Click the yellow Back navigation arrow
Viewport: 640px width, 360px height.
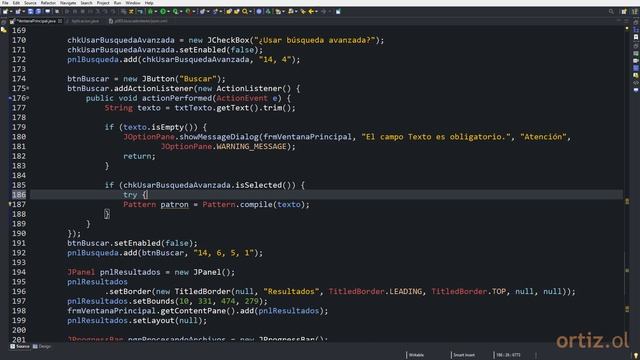(311, 11)
